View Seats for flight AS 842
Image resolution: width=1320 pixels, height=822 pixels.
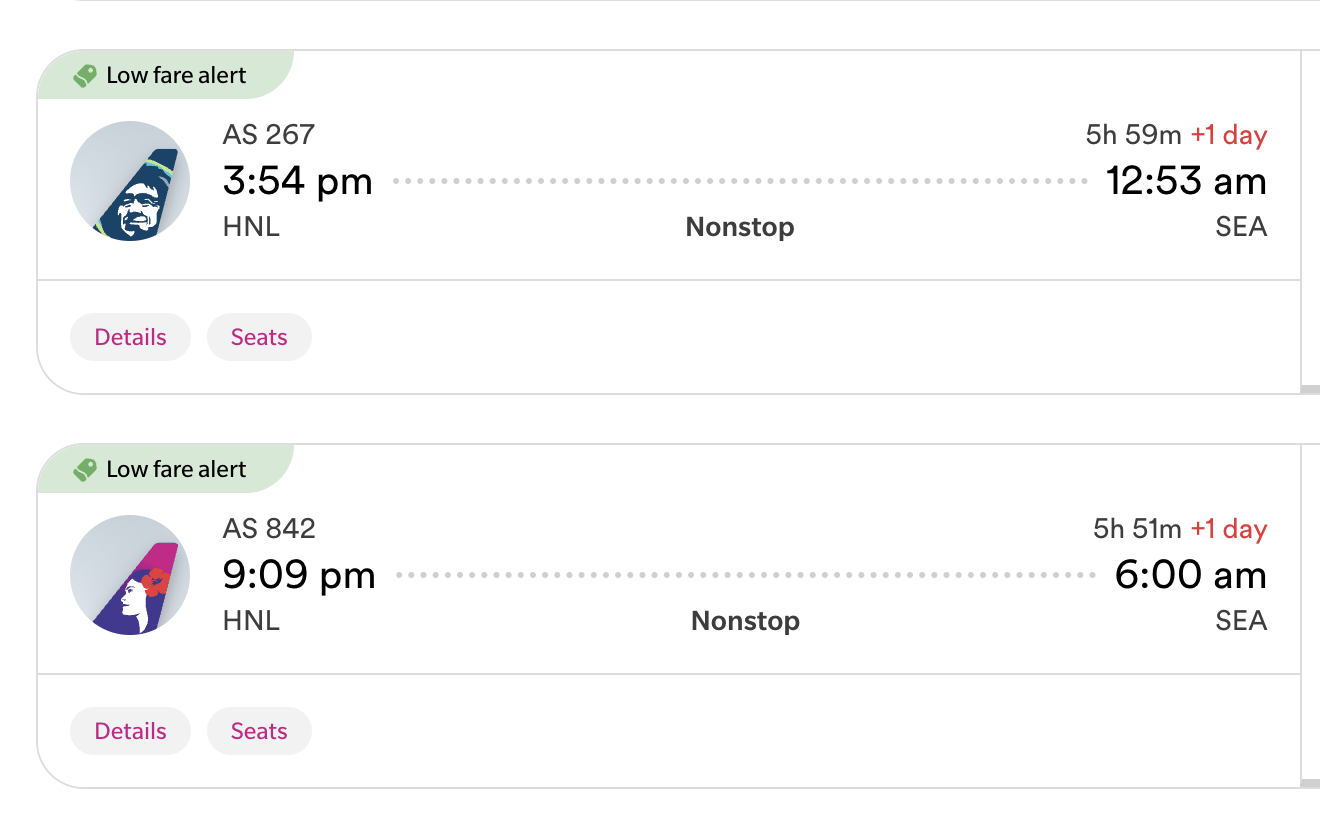click(259, 732)
